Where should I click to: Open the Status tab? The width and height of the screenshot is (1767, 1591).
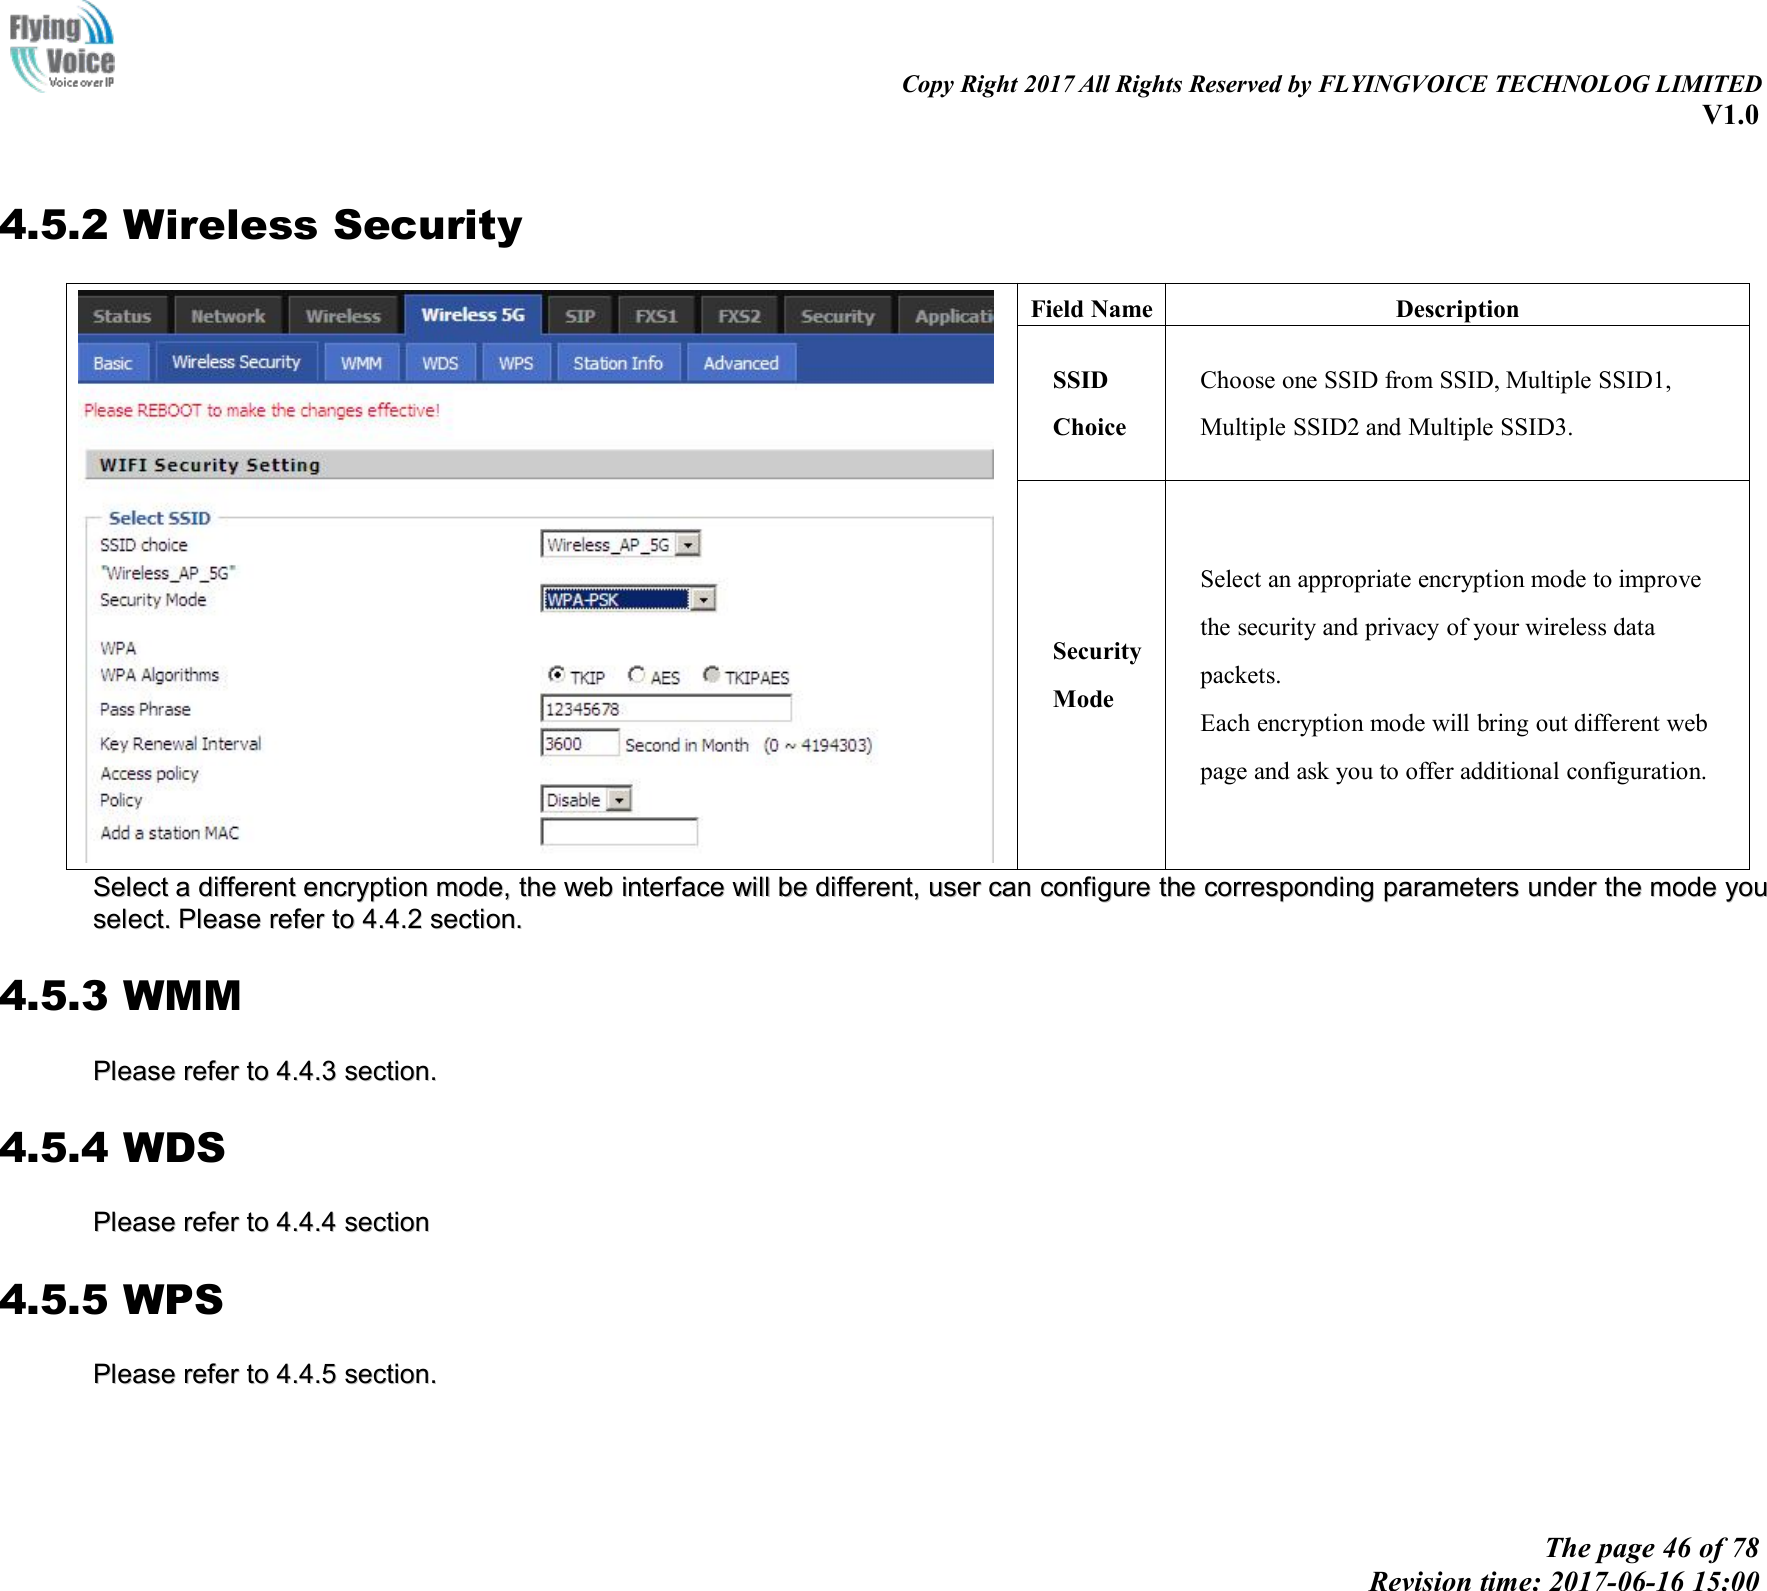click(121, 315)
